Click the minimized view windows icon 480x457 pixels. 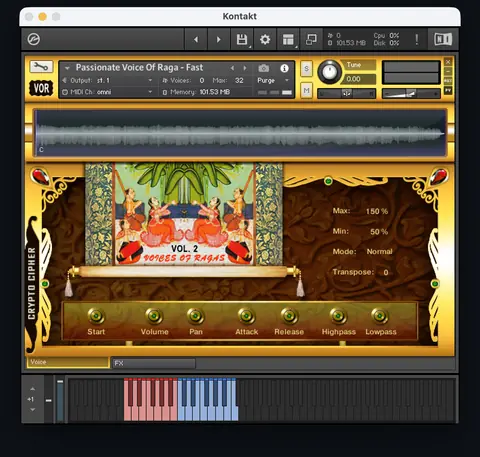(311, 39)
